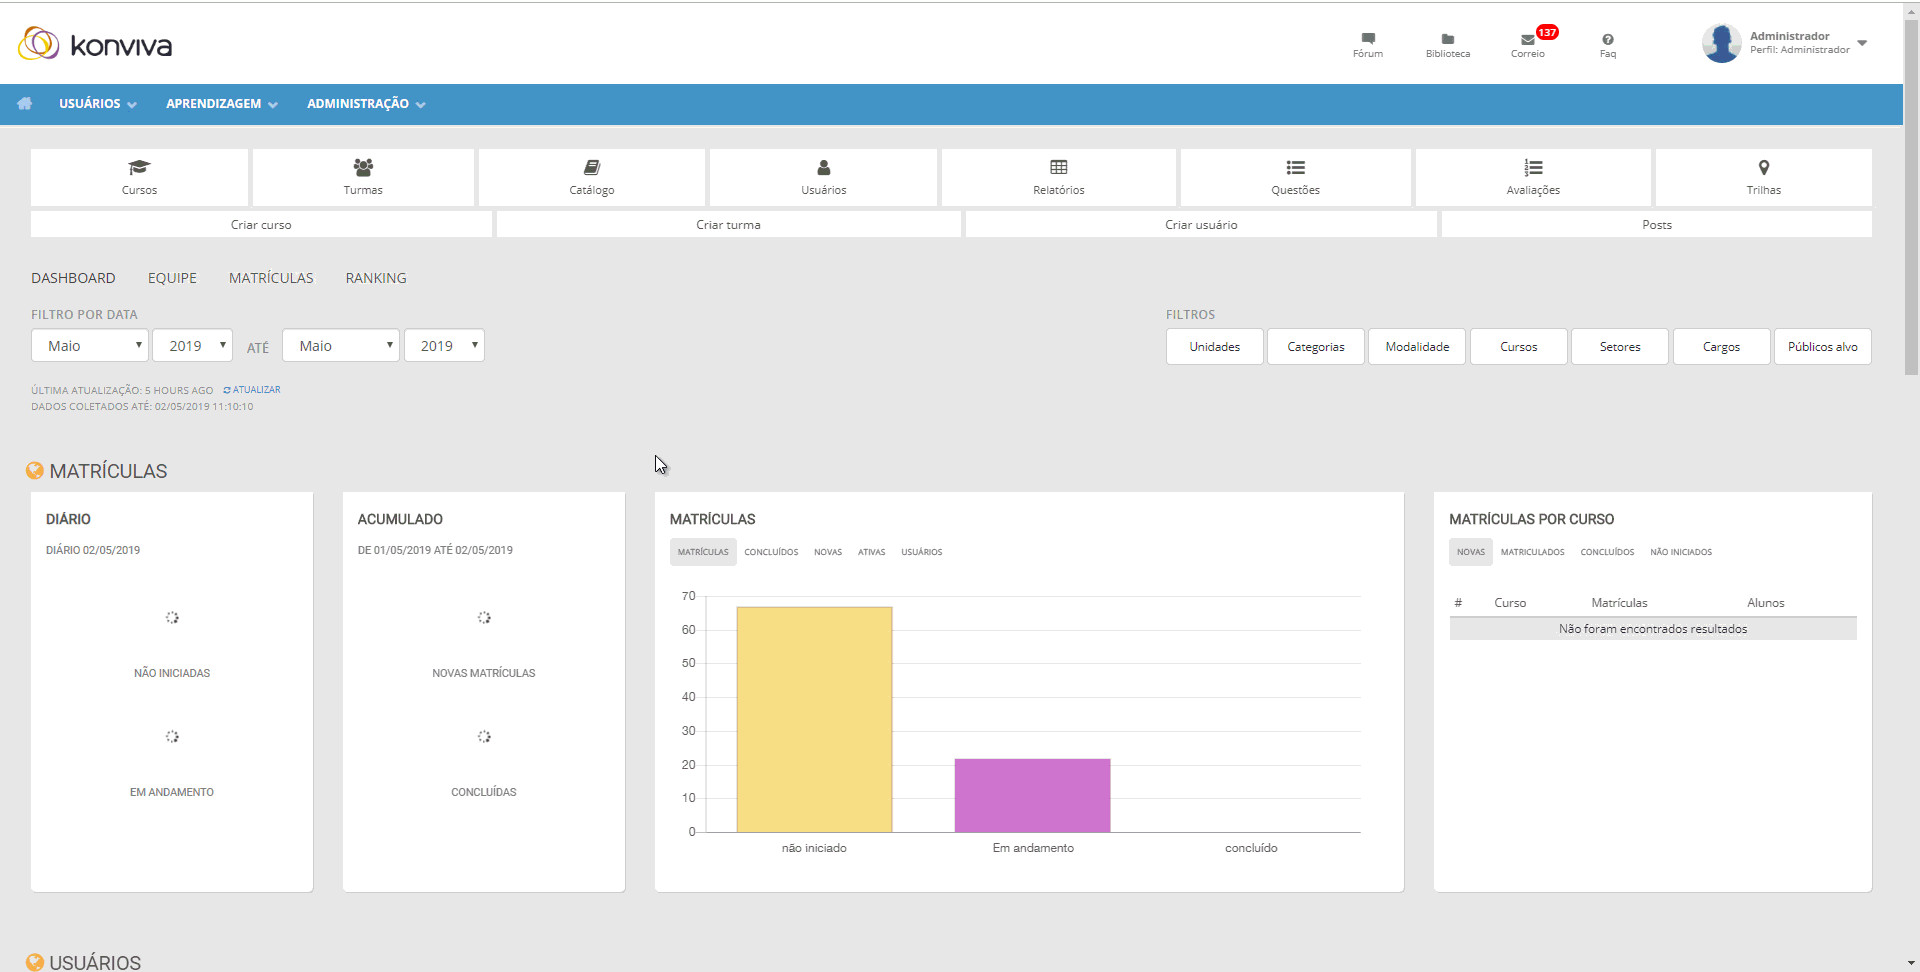
Task: Open the Biblioteca folder icon
Action: point(1447,45)
